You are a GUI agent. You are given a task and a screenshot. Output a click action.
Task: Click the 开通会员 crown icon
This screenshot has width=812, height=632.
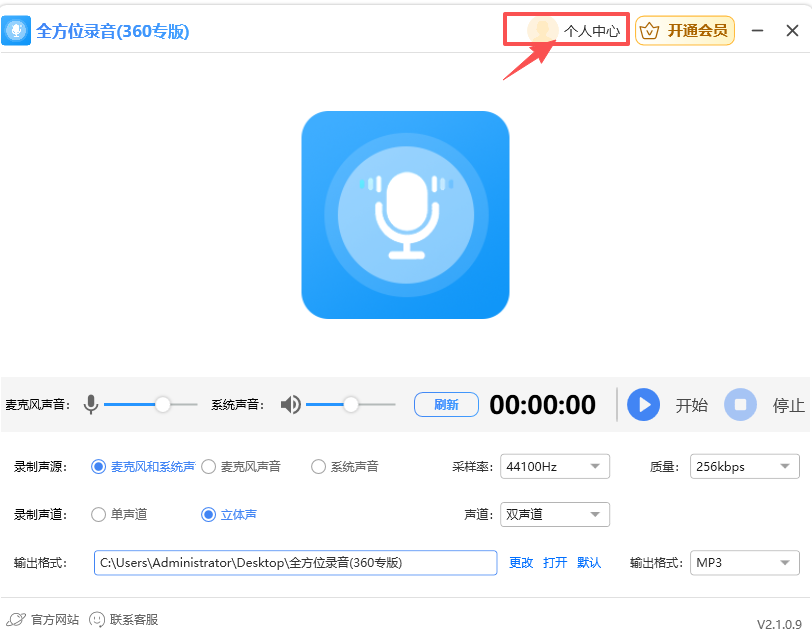click(650, 31)
